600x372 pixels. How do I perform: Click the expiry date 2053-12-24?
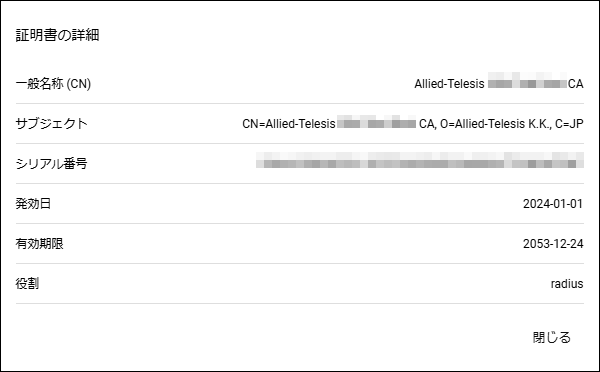[x=553, y=243]
